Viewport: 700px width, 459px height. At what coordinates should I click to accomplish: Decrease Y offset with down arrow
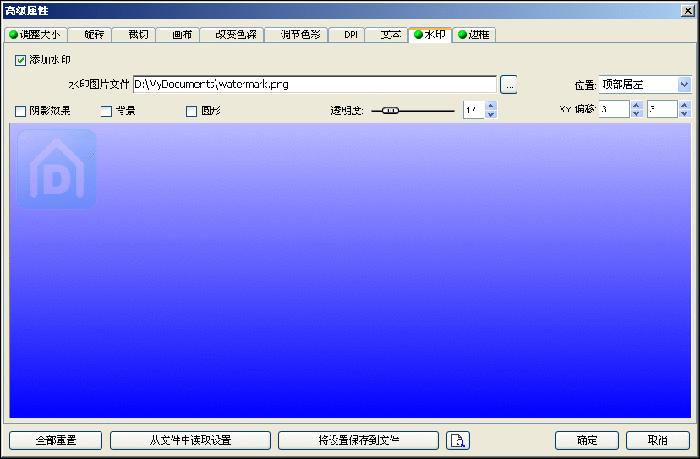click(x=684, y=113)
